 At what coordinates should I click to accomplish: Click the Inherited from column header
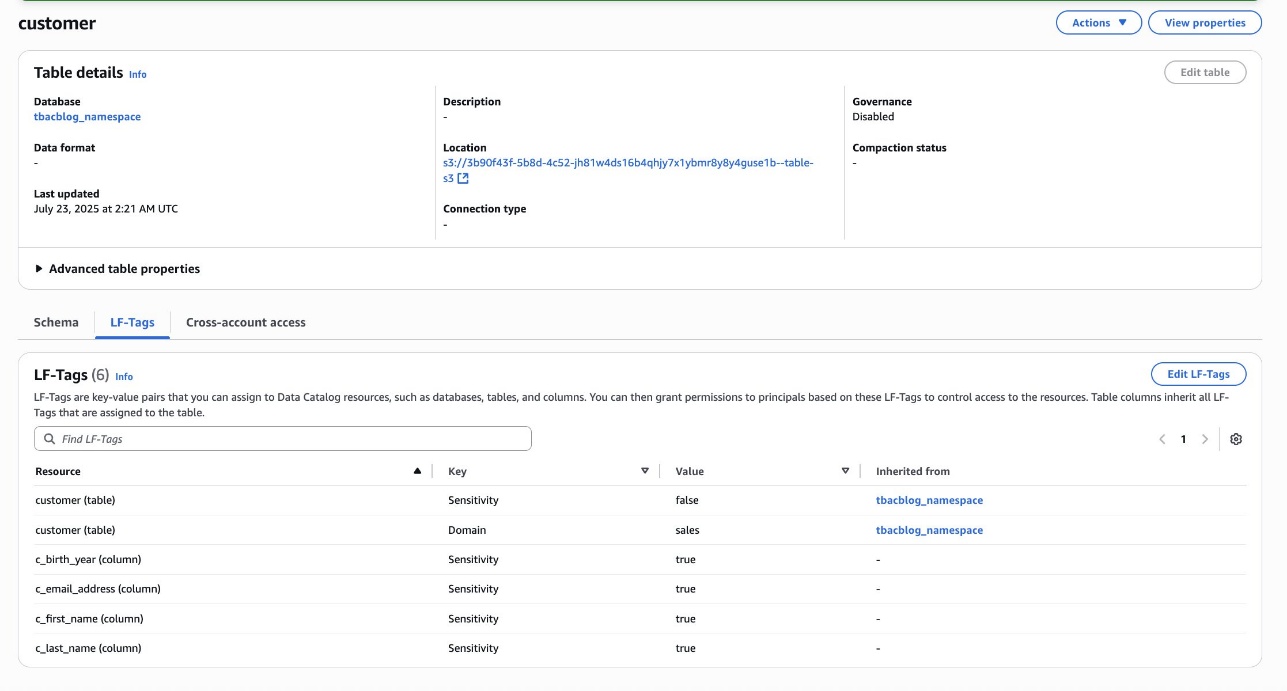pos(913,471)
